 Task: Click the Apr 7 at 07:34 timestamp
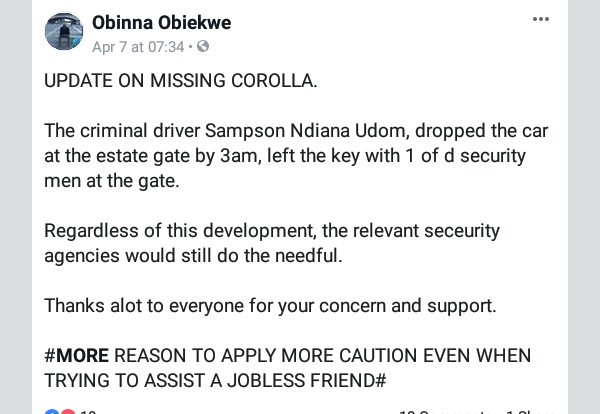[137, 47]
